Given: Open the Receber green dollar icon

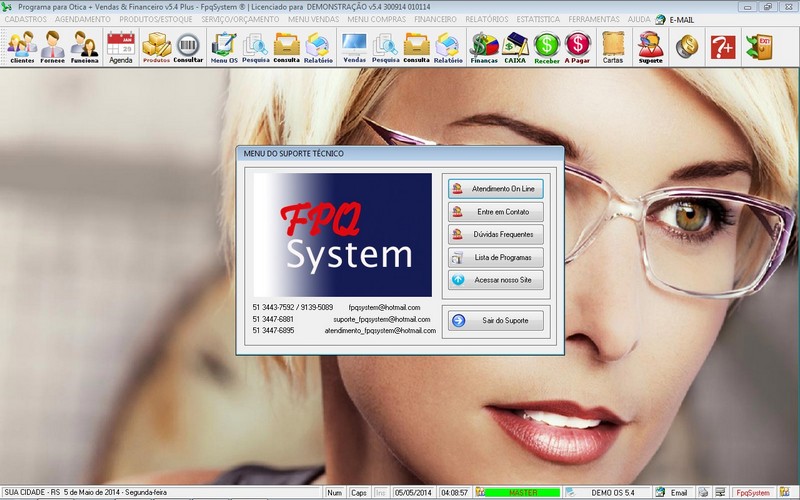Looking at the screenshot, I should coord(546,46).
